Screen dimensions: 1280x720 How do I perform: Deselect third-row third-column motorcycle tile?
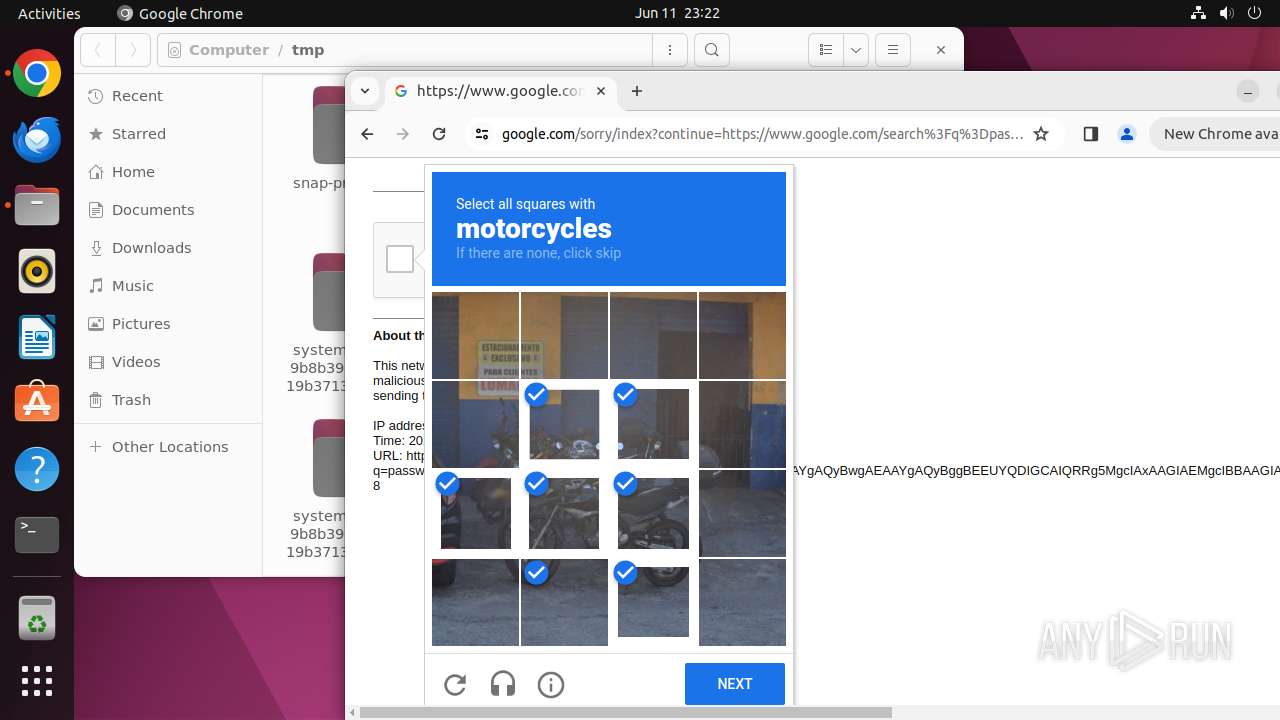click(653, 513)
